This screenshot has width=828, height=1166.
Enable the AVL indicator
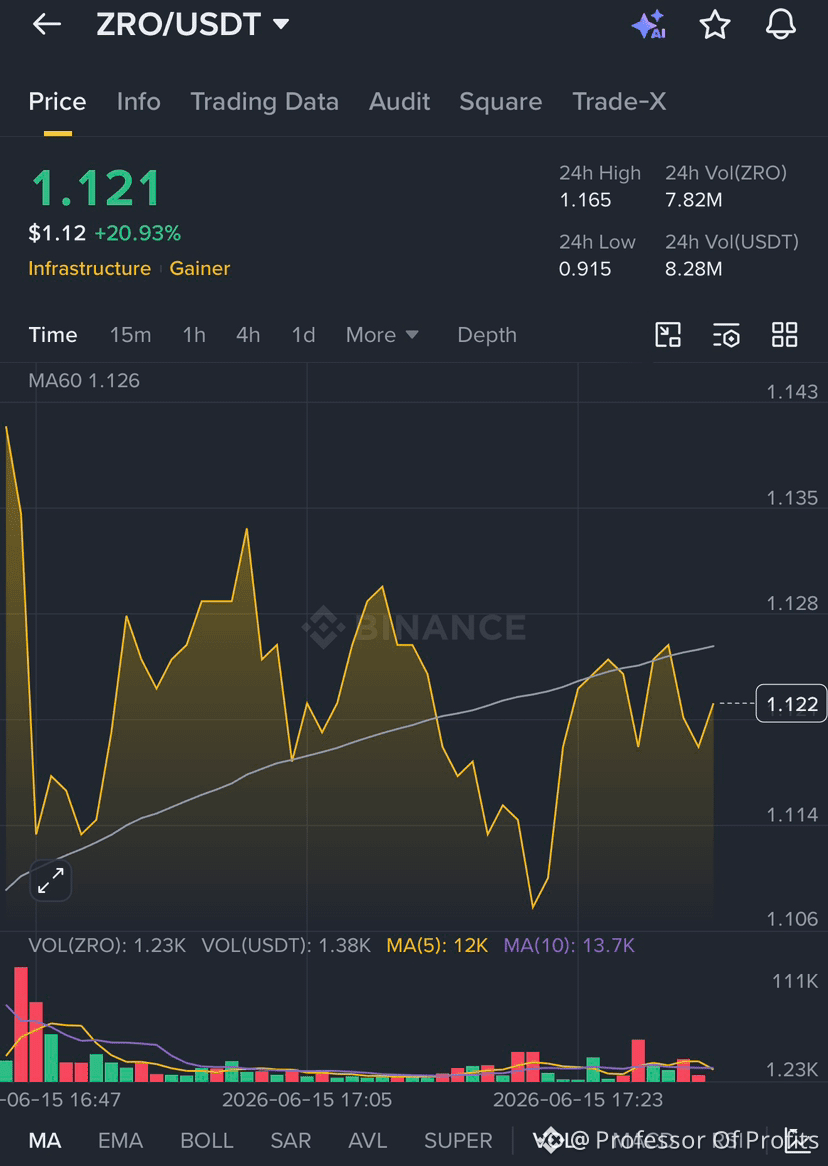coord(368,1141)
